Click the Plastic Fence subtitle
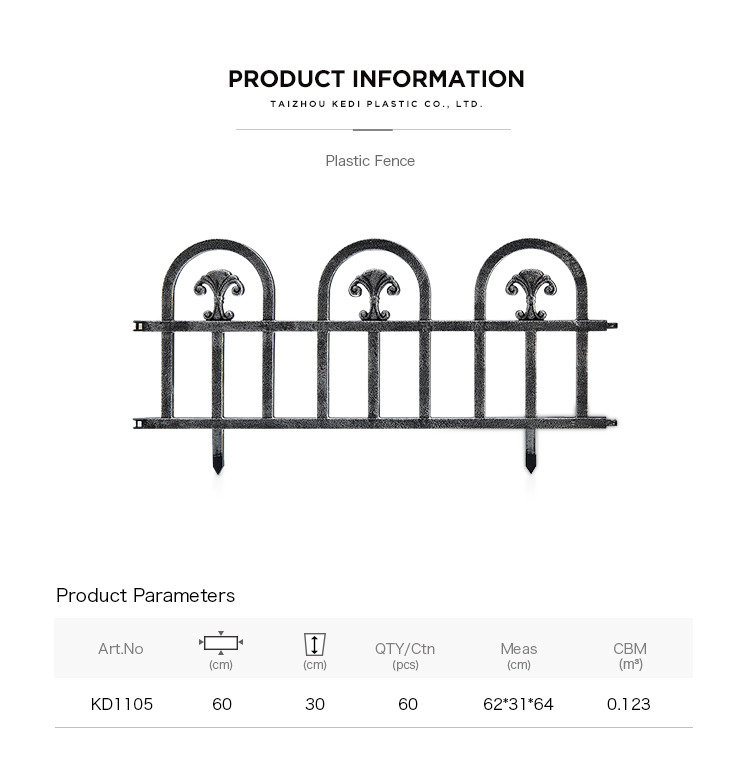Viewport: 750px width, 757px height. click(370, 161)
